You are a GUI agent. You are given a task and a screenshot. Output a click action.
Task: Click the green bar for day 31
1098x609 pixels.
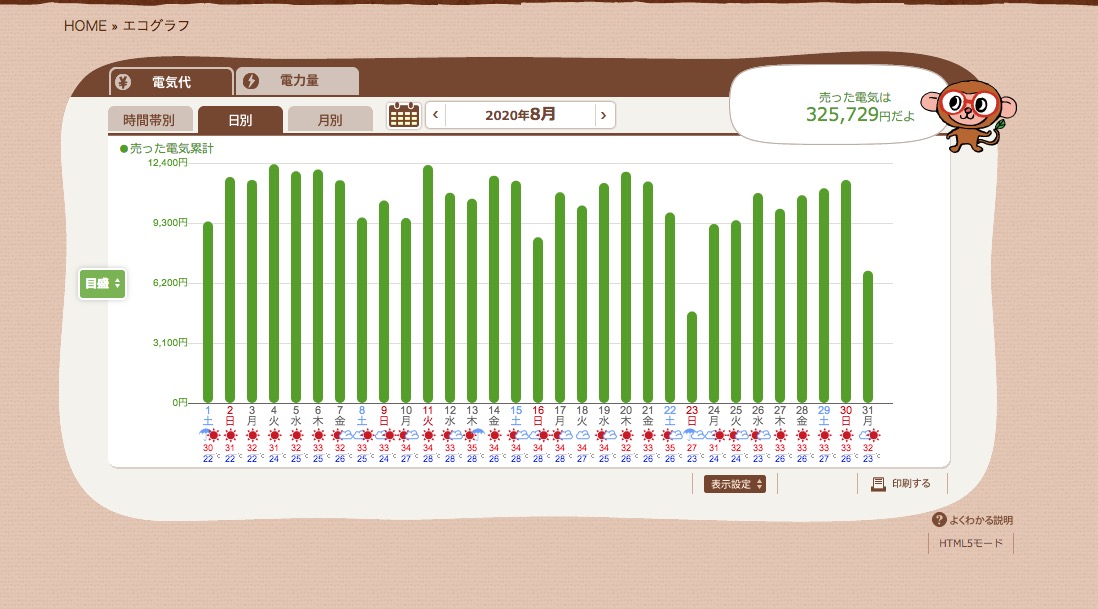[868, 337]
